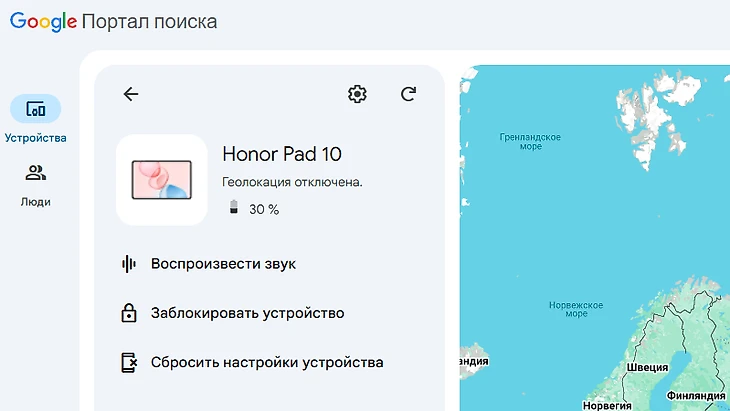This screenshot has height=411, width=730.
Task: Select Швеция on the map
Action: click(647, 367)
